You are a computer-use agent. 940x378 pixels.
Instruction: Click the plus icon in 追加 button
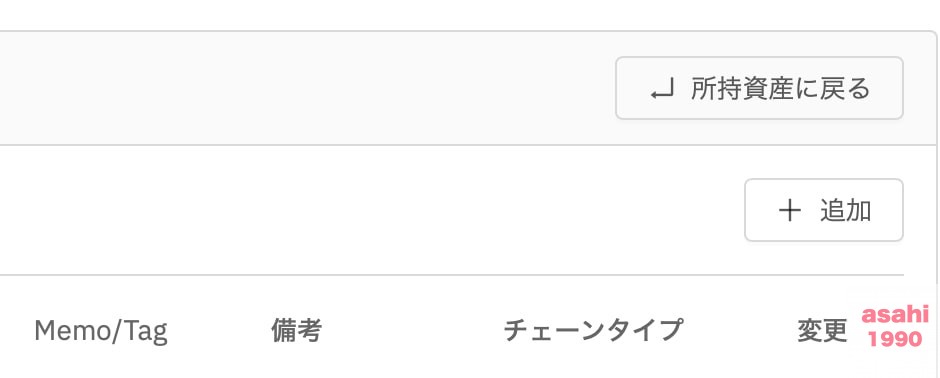[x=790, y=210]
